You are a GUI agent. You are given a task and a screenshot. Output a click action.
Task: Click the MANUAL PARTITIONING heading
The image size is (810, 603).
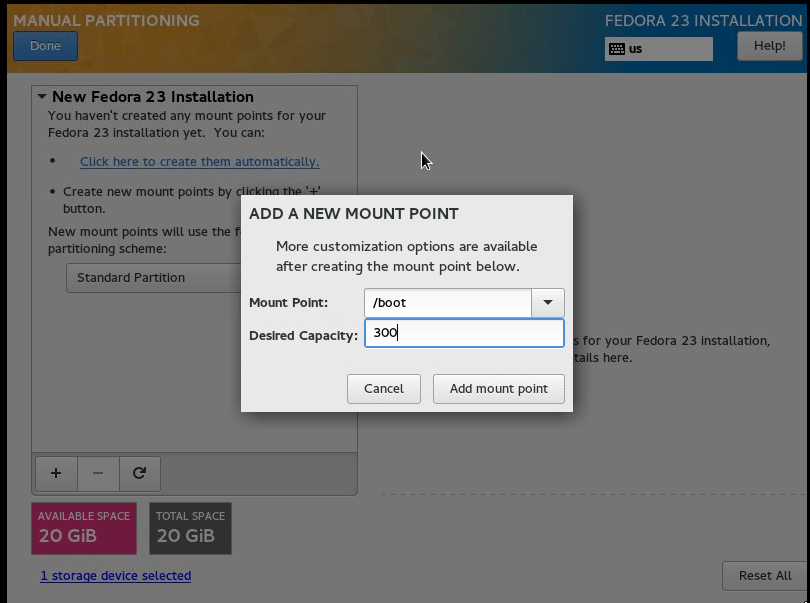coord(106,20)
